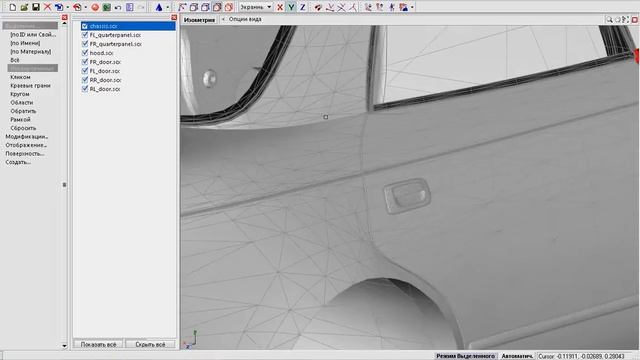
Task: Switch to the Изометрия viewport tab
Action: point(200,20)
